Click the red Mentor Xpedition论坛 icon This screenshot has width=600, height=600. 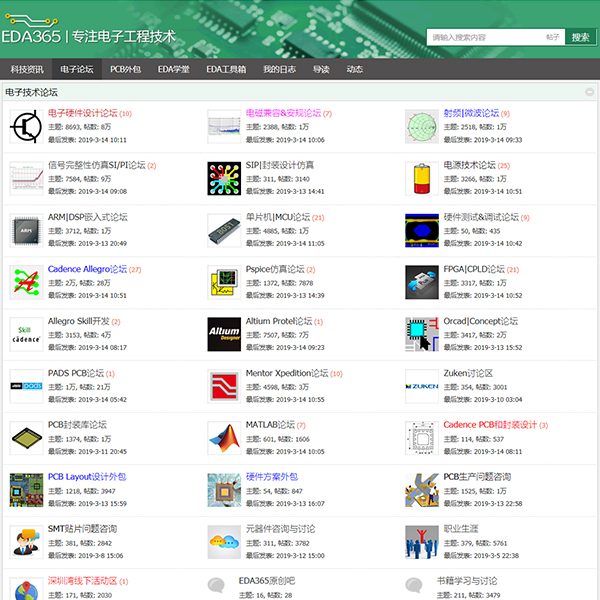click(224, 386)
